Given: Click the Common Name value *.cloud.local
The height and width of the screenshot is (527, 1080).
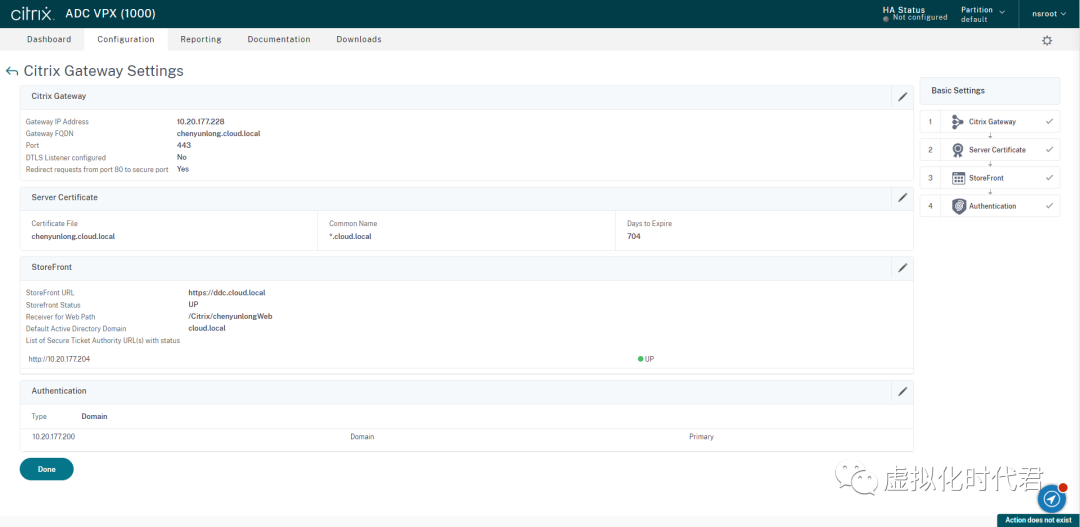Looking at the screenshot, I should [x=351, y=236].
